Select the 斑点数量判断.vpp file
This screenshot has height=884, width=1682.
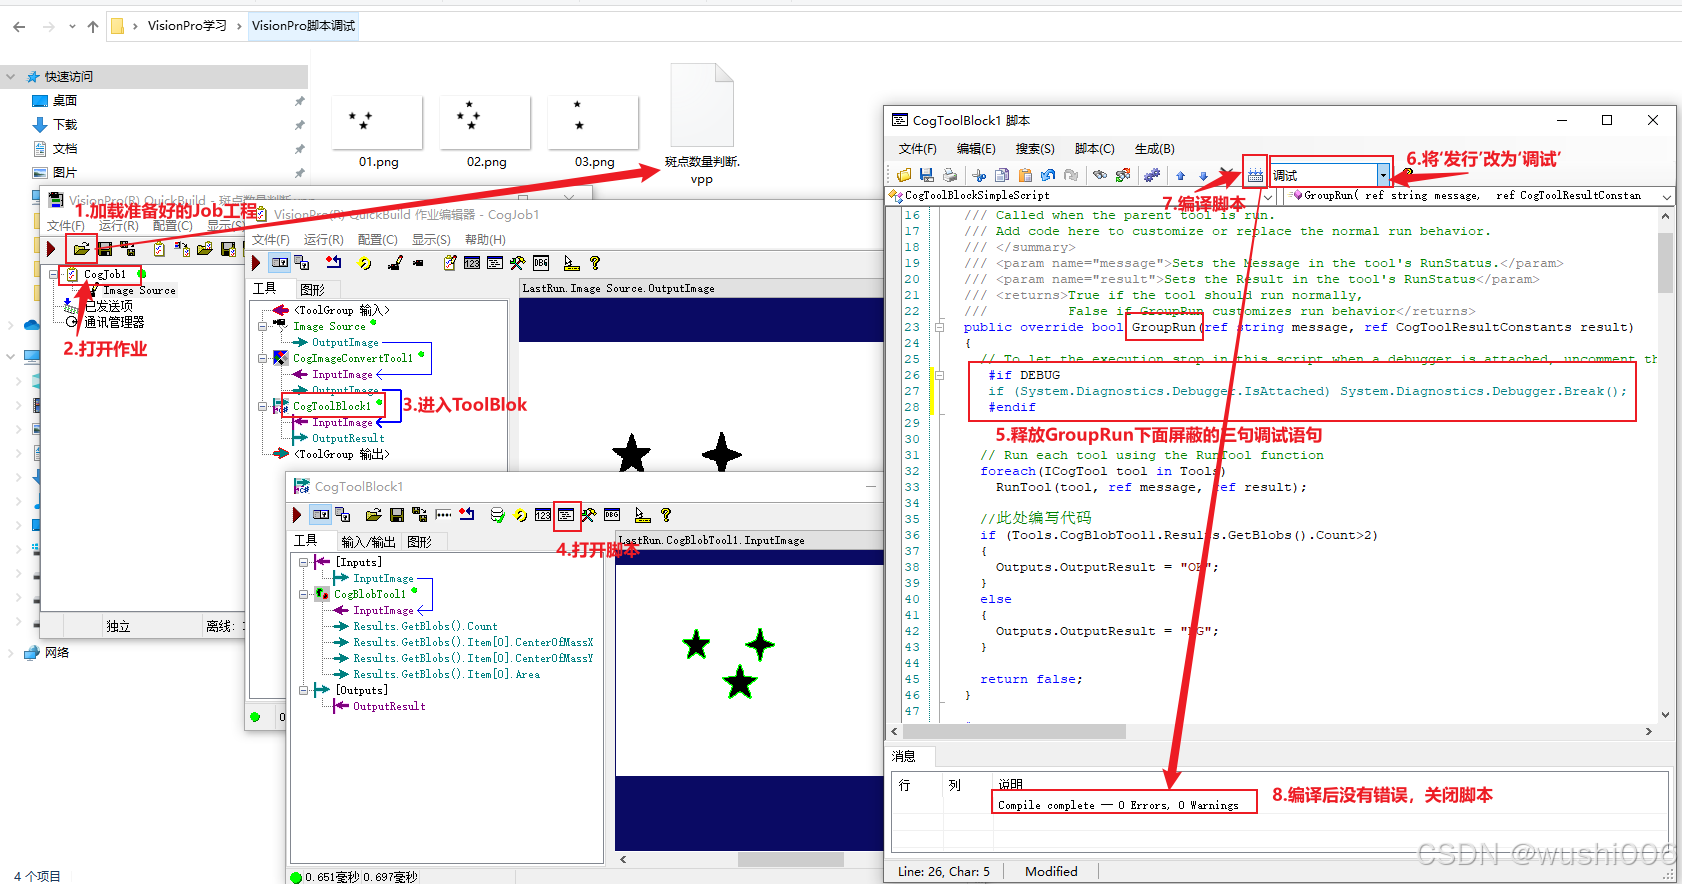(x=702, y=124)
